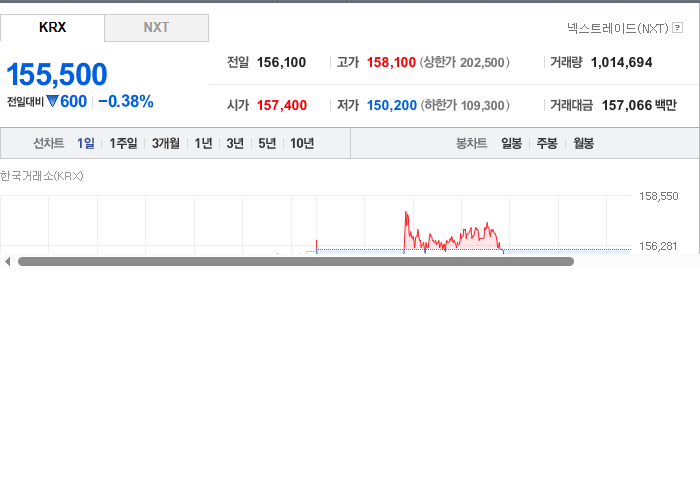
Task: Click the 하한가 109,300 text
Action: [465, 105]
